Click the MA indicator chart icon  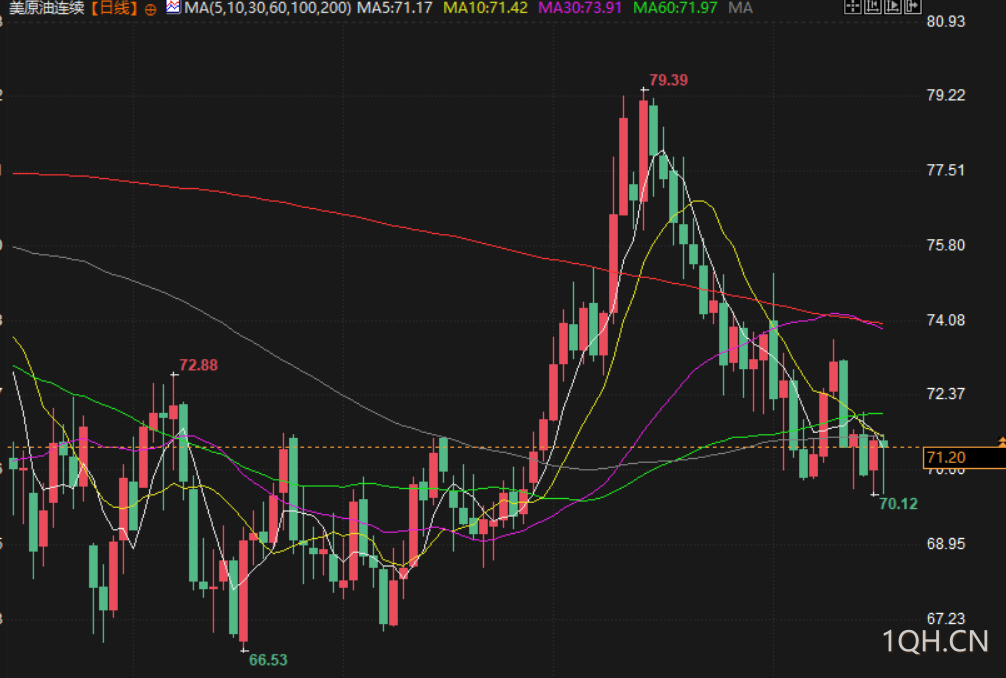coord(173,7)
